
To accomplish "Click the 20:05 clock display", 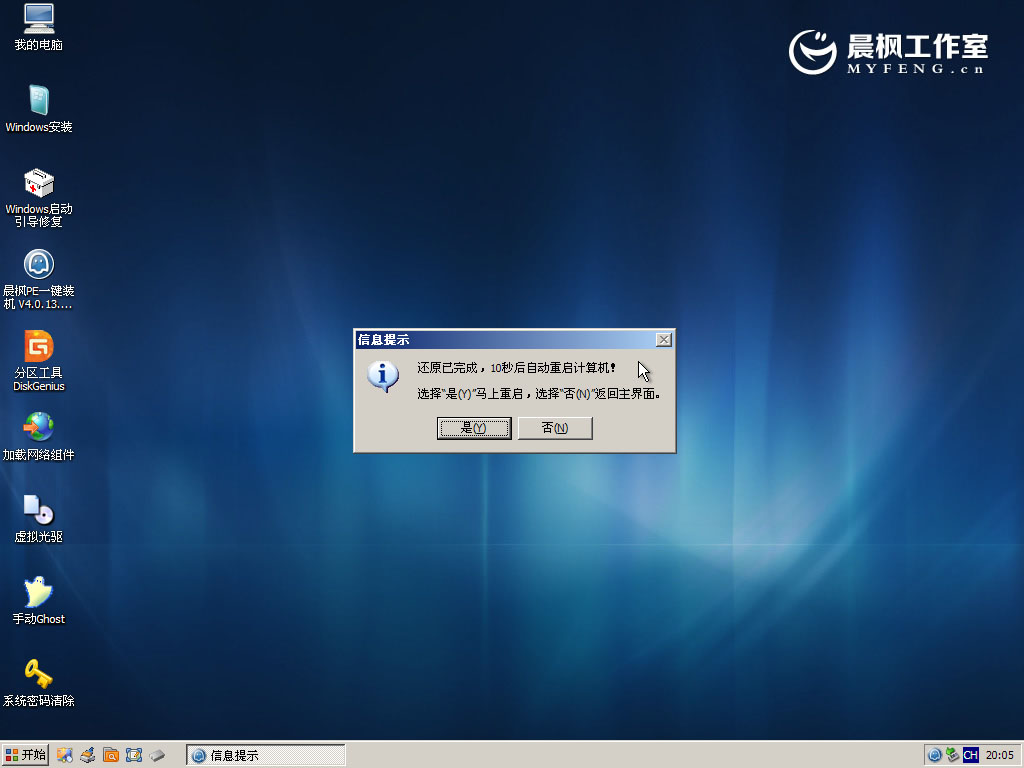I will point(999,755).
